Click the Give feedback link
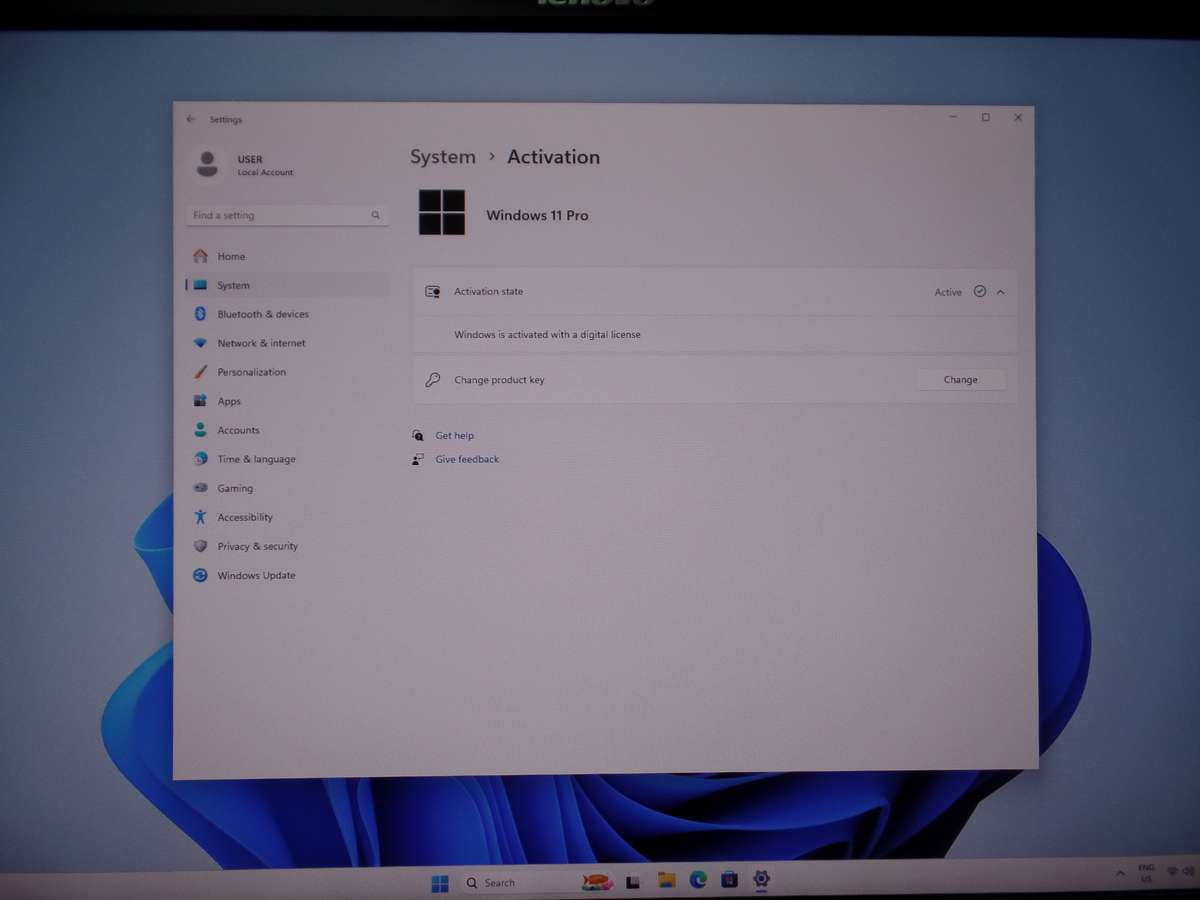This screenshot has height=900, width=1200. (466, 459)
